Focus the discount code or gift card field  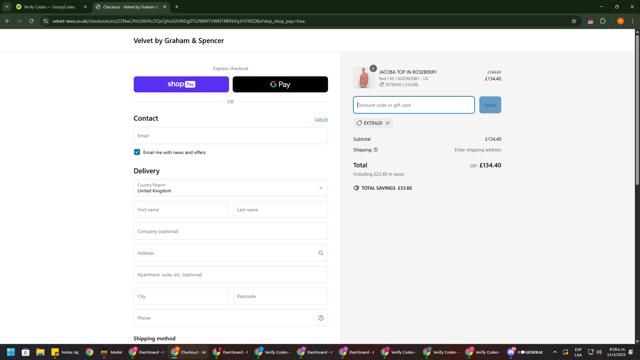[414, 105]
